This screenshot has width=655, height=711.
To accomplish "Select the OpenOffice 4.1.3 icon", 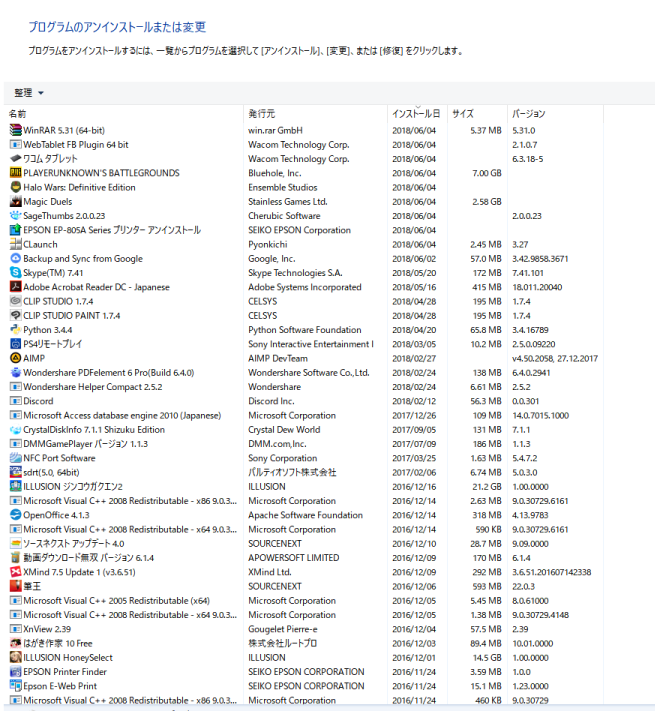I will pos(16,515).
